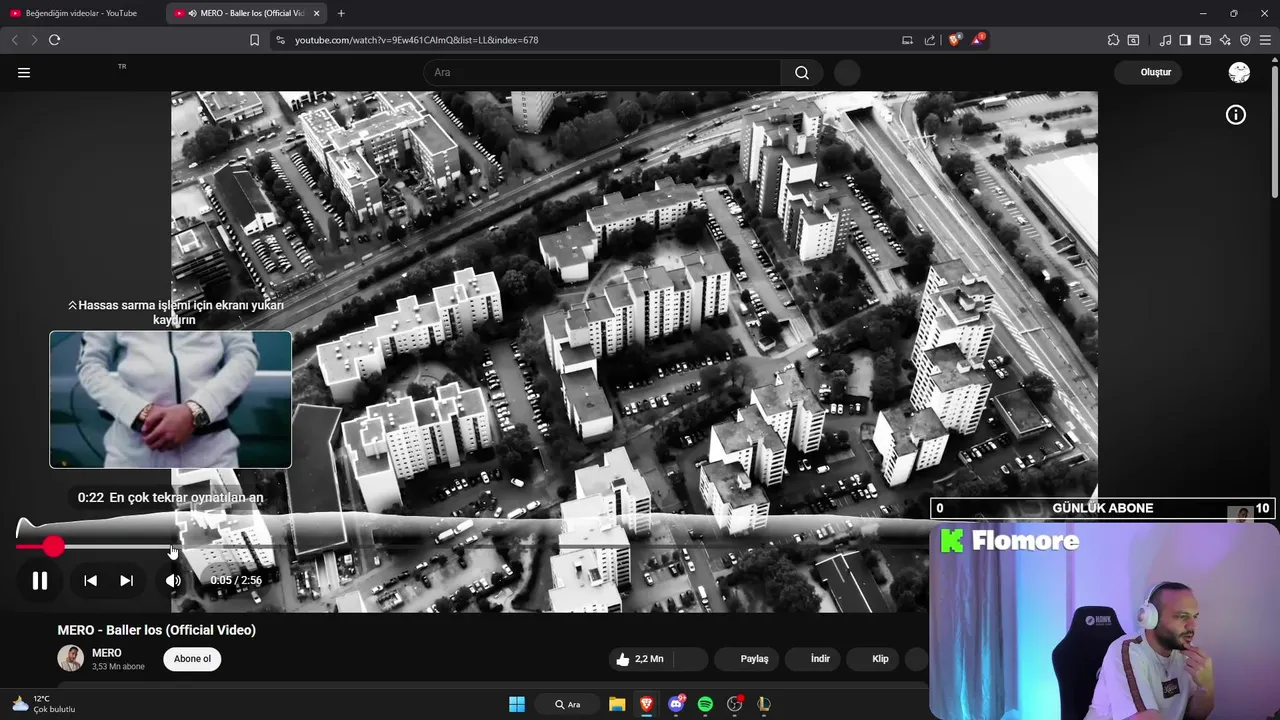Open the MERO channel name link
Screen dimensions: 1280x720
pyautogui.click(x=107, y=653)
